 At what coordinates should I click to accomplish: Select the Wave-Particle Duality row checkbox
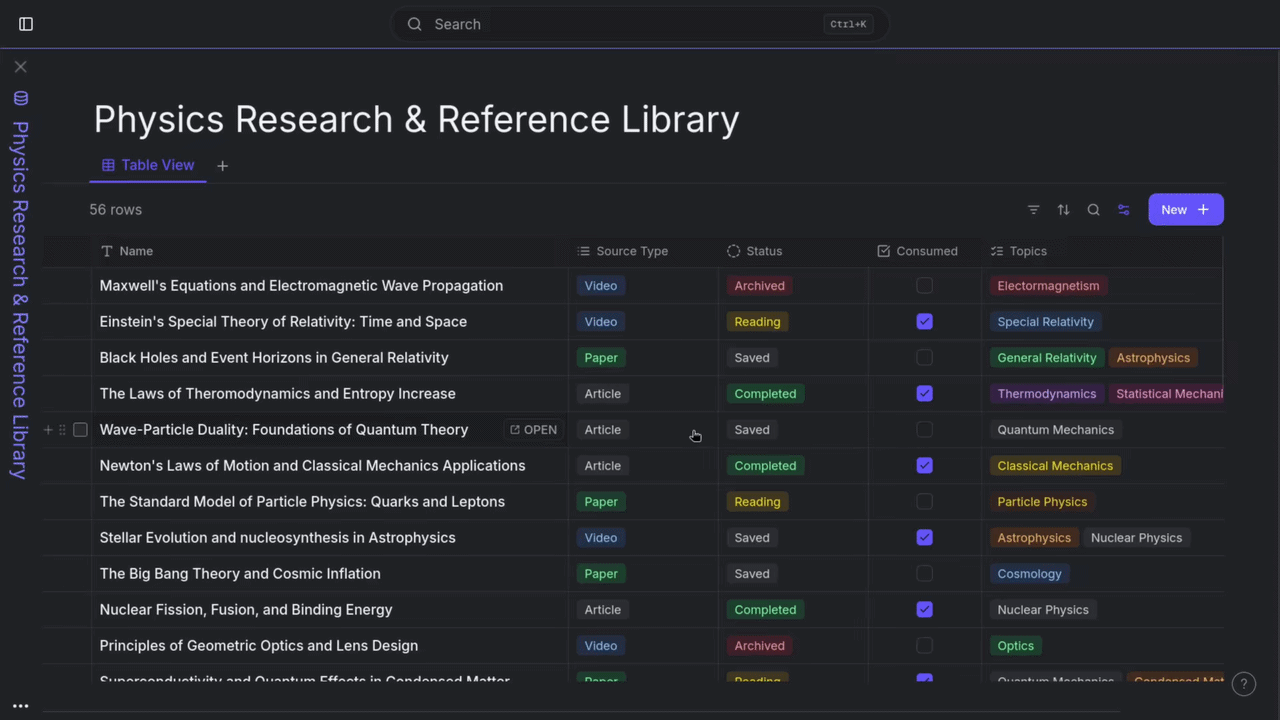click(80, 430)
